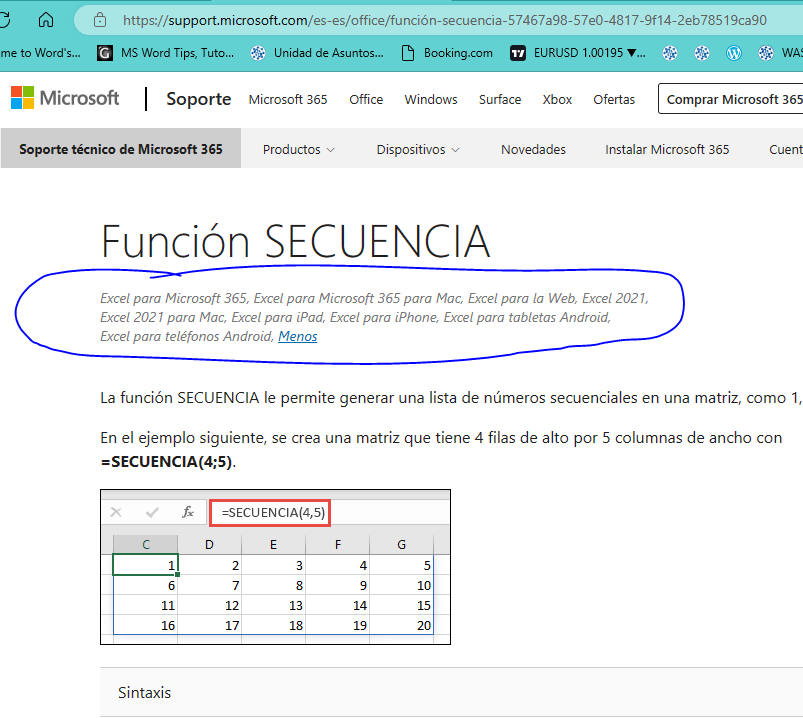Viewport: 803px width, 718px height.
Task: Open MS Word Tips bookmark
Action: (x=165, y=53)
